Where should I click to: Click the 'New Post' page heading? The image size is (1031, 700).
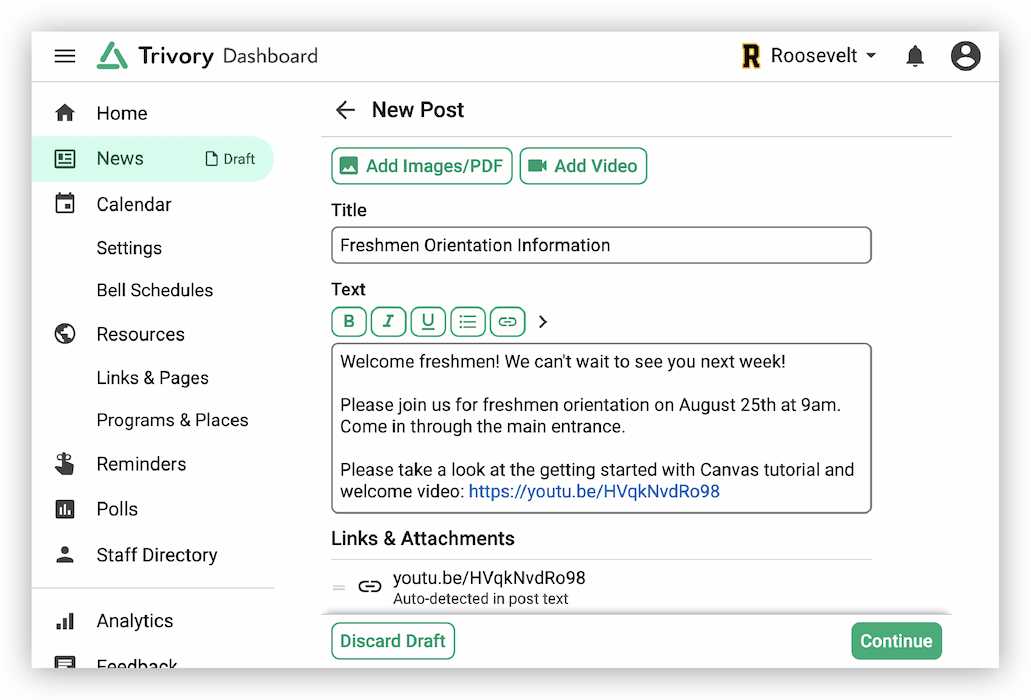coord(418,110)
